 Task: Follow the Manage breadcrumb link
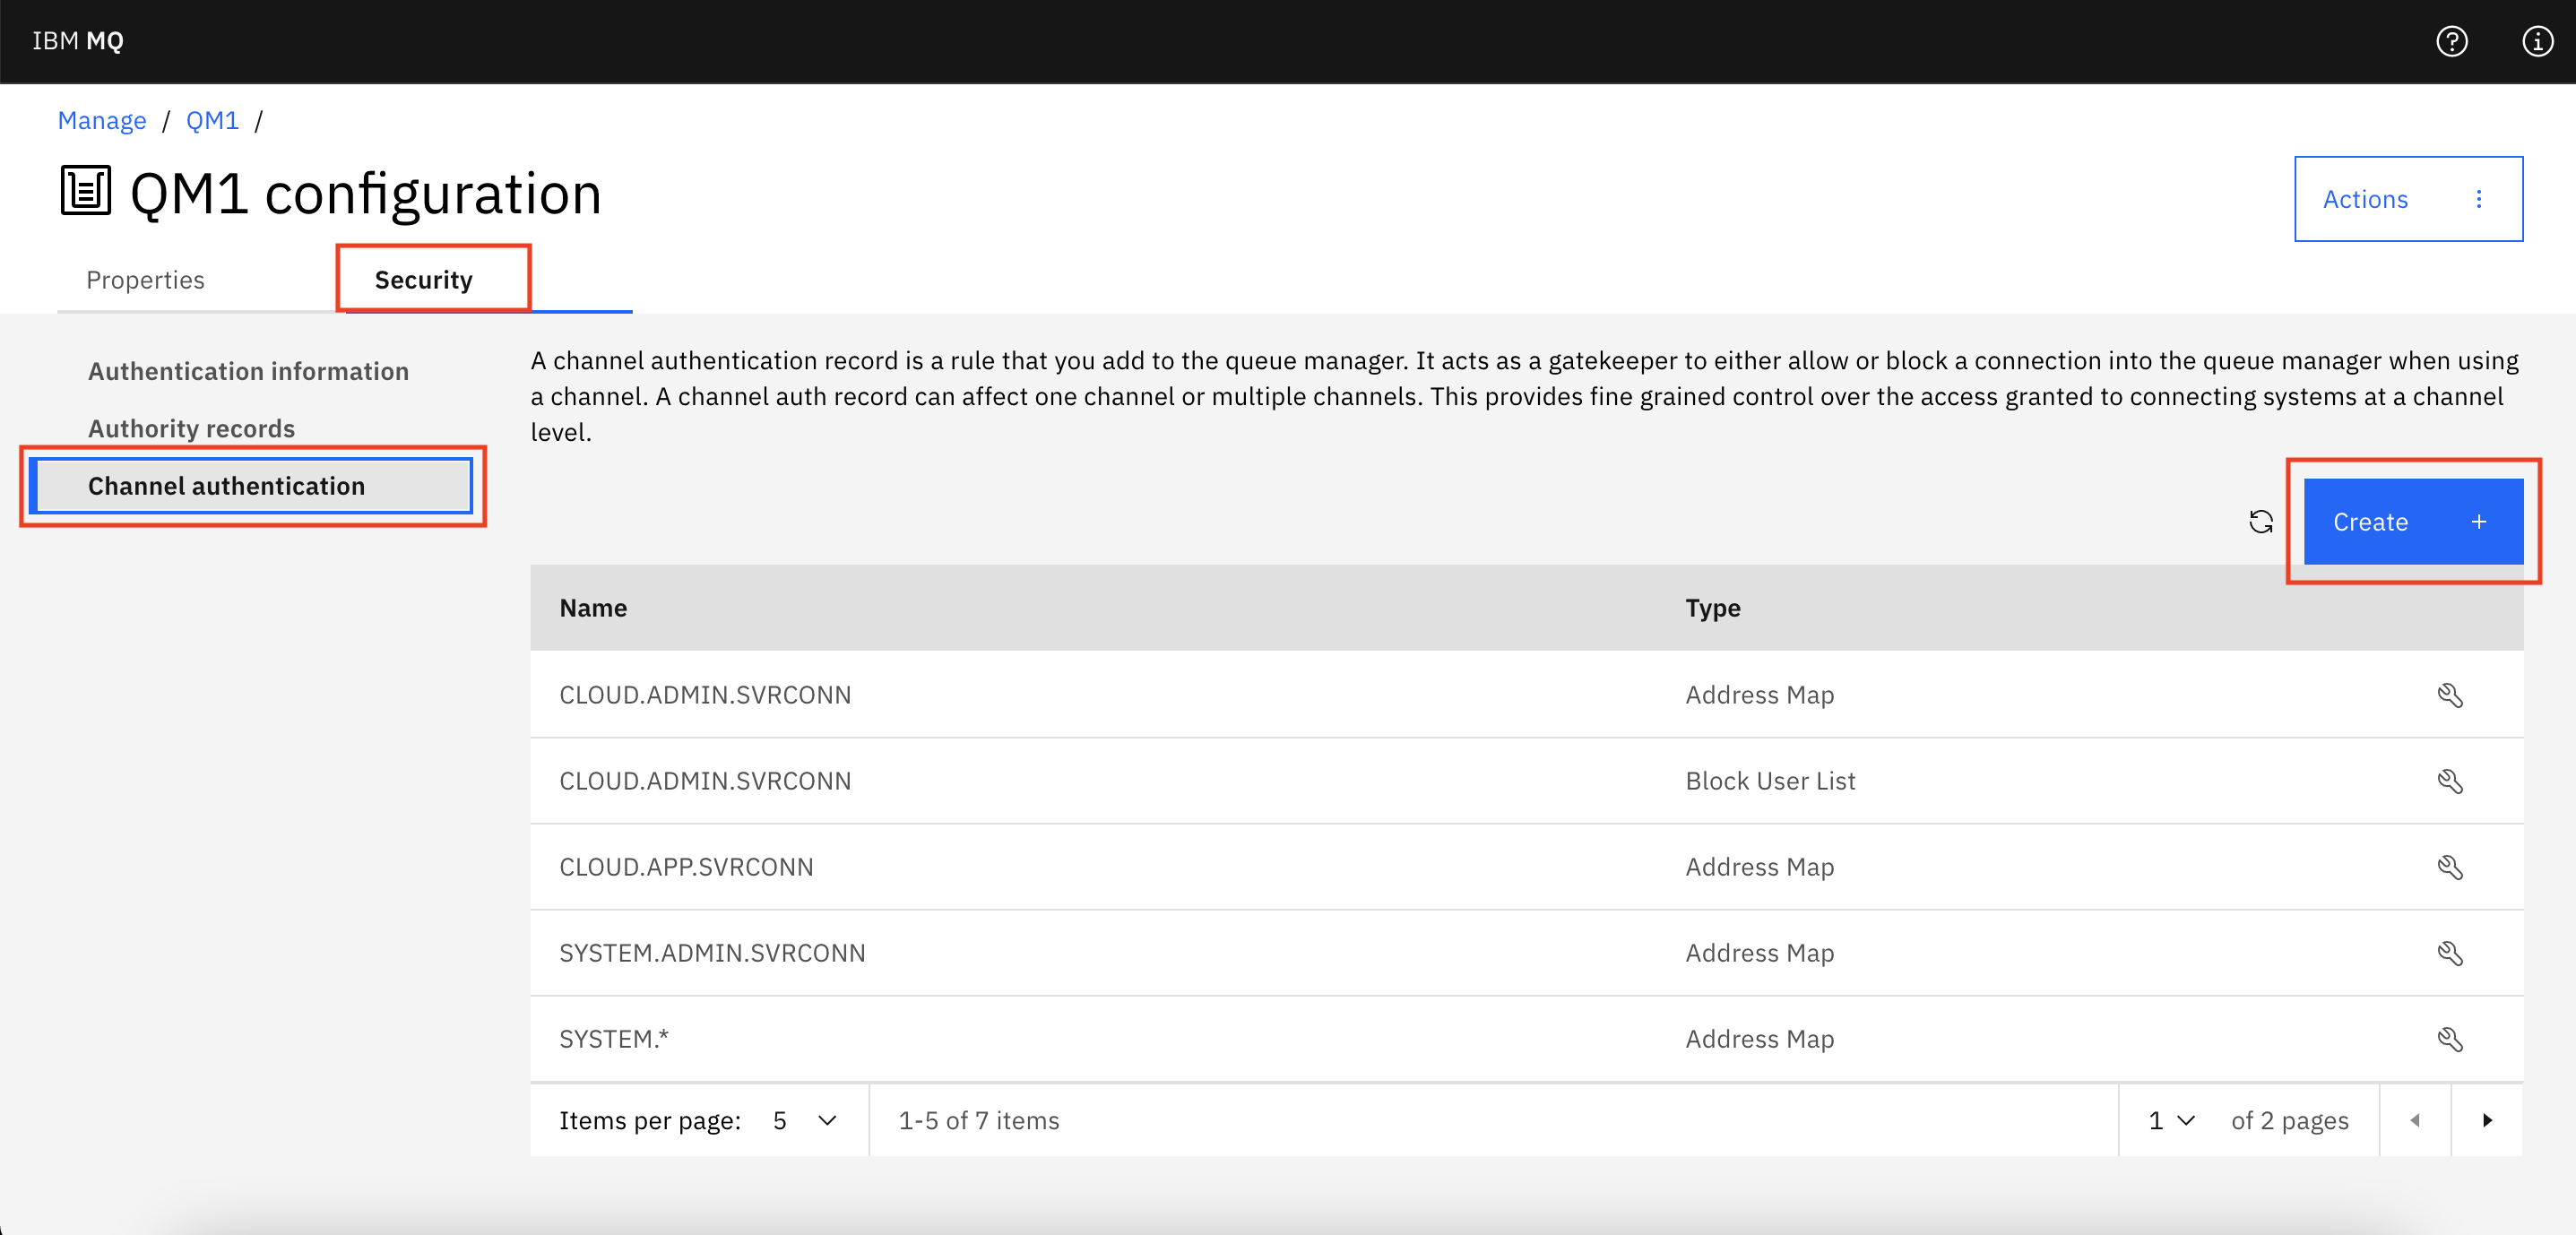tap(102, 121)
